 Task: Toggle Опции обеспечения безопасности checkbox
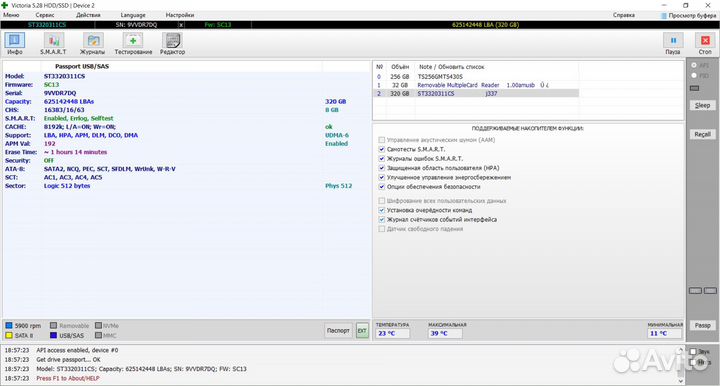pos(382,187)
